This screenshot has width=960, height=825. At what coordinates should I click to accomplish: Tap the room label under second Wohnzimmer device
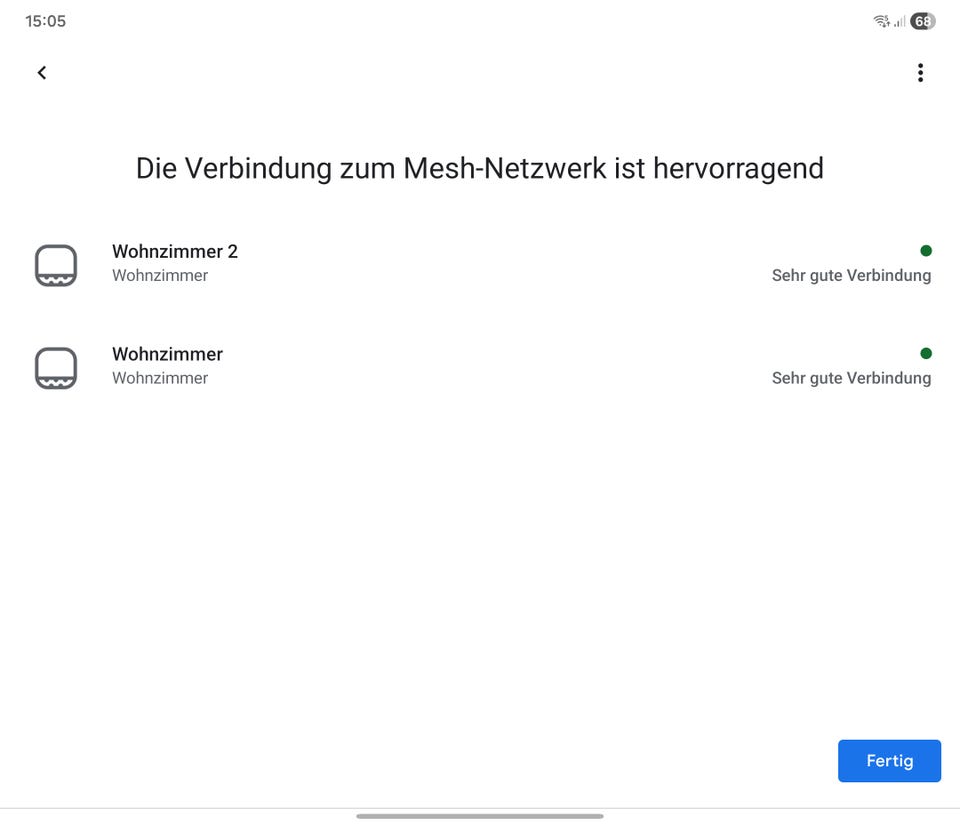click(160, 378)
